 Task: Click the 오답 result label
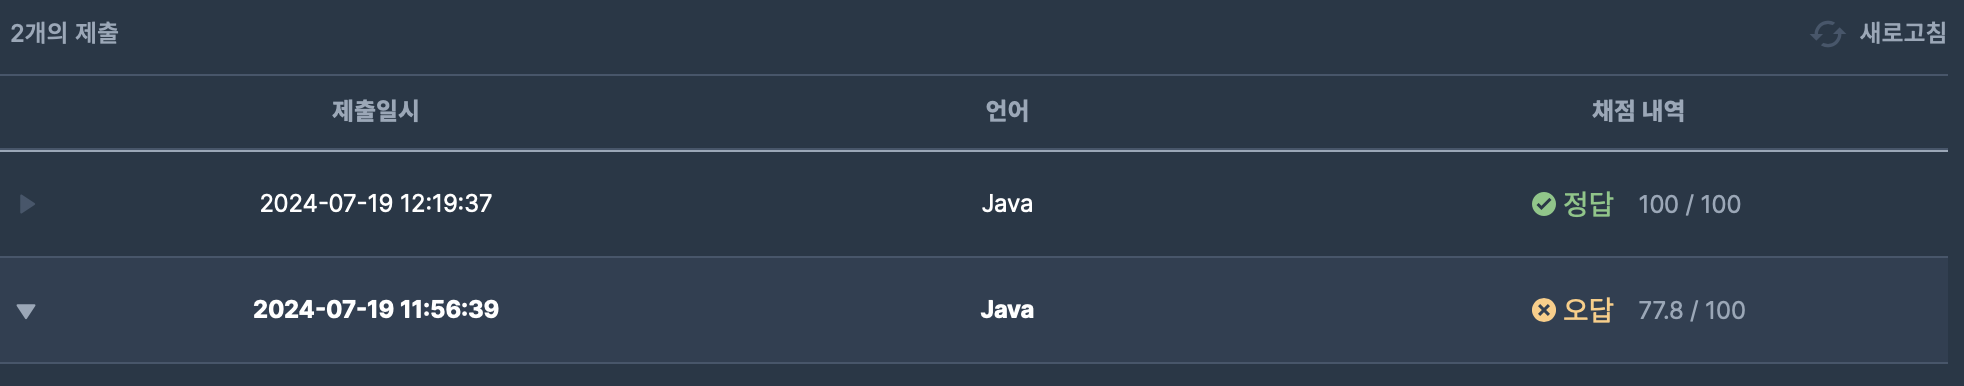coord(1588,310)
